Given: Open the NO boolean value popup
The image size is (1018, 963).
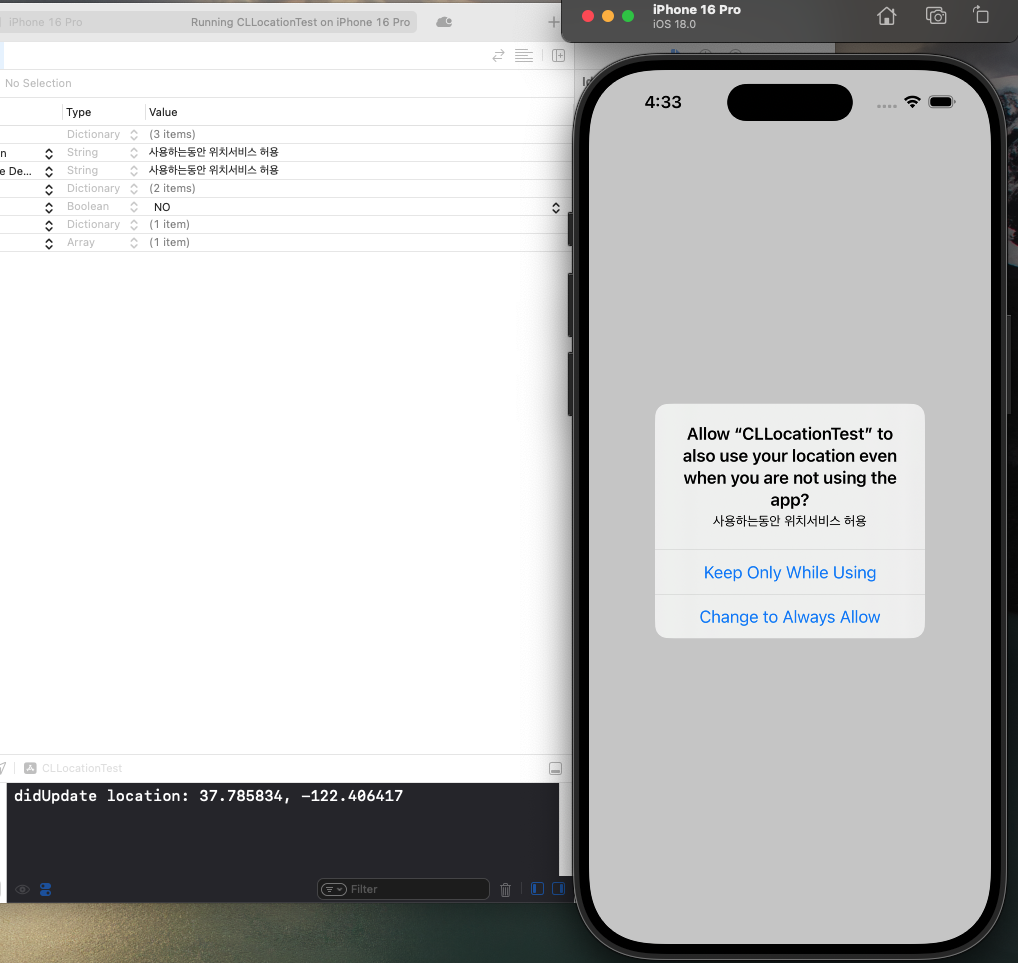Looking at the screenshot, I should [x=556, y=207].
